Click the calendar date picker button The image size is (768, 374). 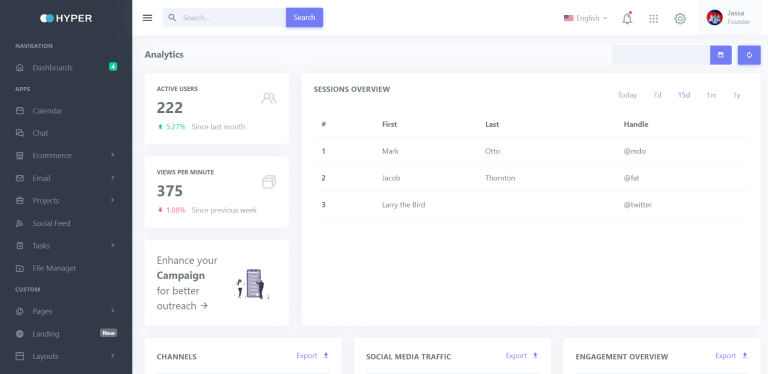click(721, 55)
